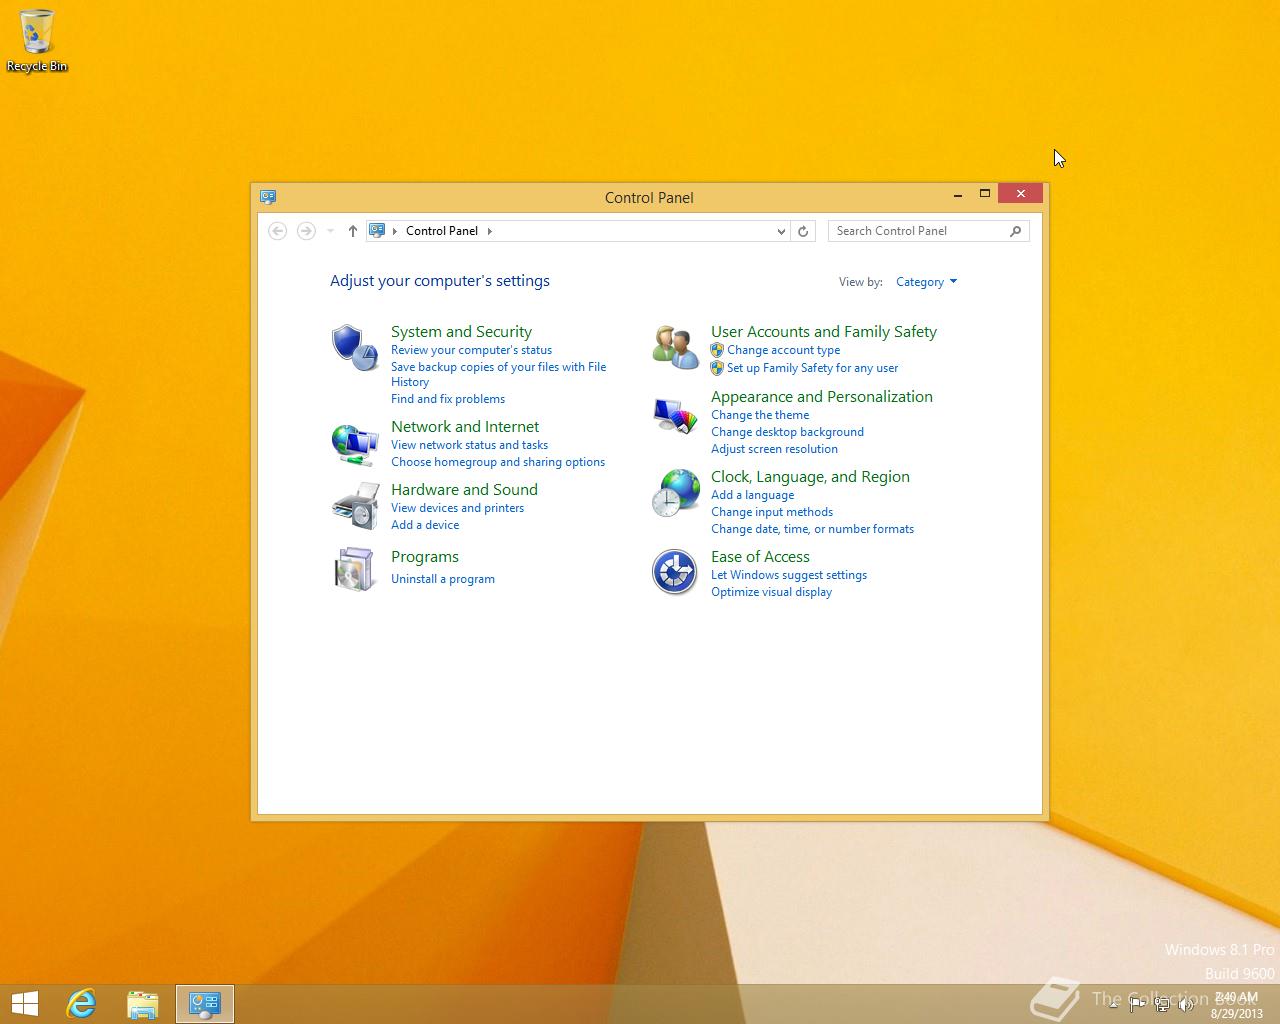
Task: Open Recycle Bin on the desktop
Action: [x=37, y=42]
